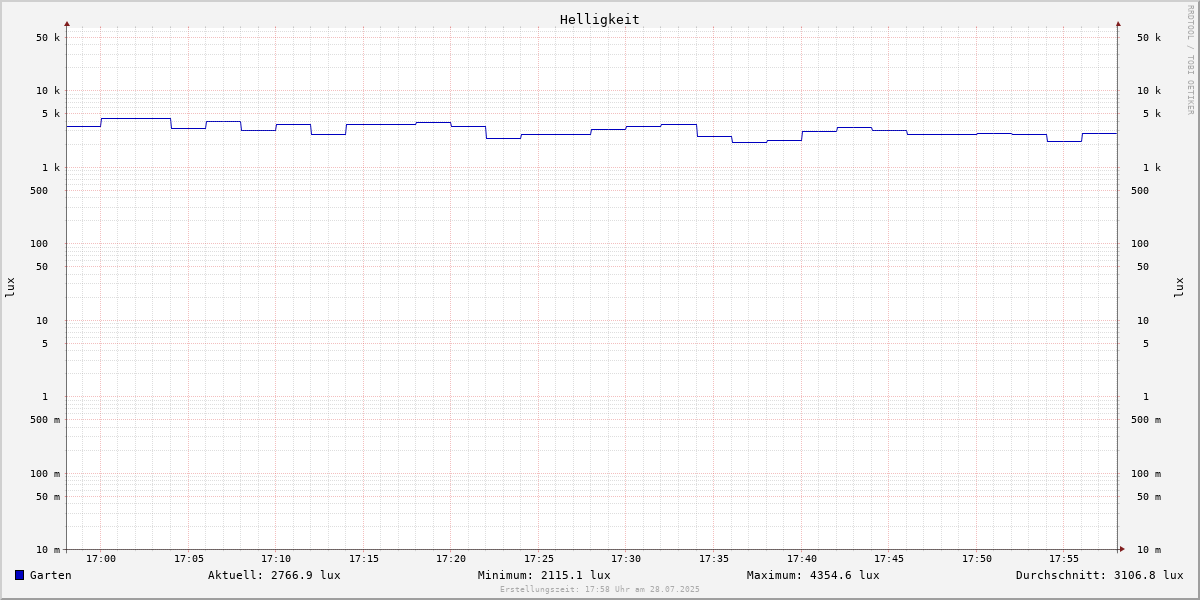Click the Garten legend label
The height and width of the screenshot is (600, 1200).
click(x=51, y=575)
